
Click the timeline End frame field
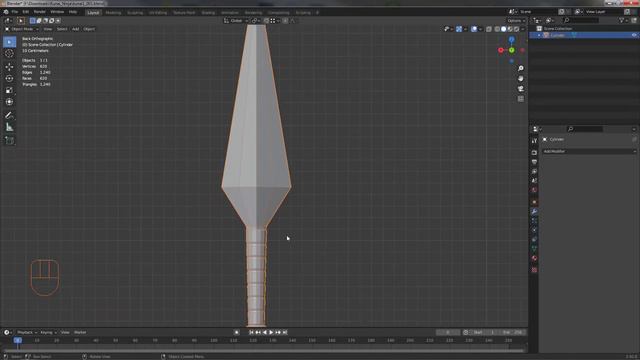point(513,332)
